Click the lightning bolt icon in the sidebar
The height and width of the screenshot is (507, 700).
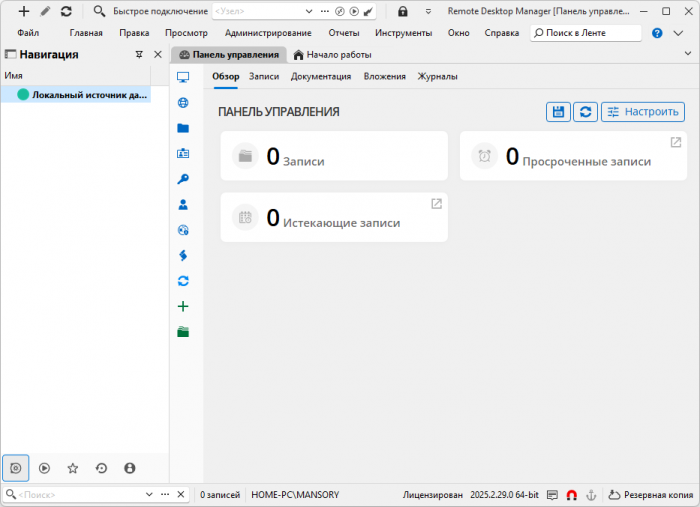click(x=183, y=255)
